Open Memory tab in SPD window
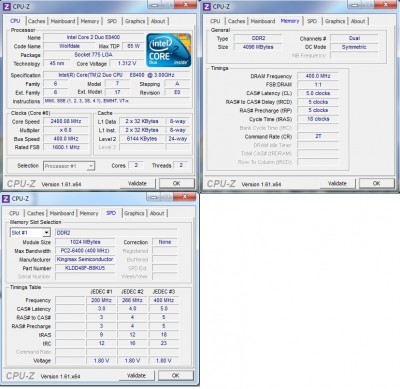This screenshot has width=400, height=389. pos(89,213)
